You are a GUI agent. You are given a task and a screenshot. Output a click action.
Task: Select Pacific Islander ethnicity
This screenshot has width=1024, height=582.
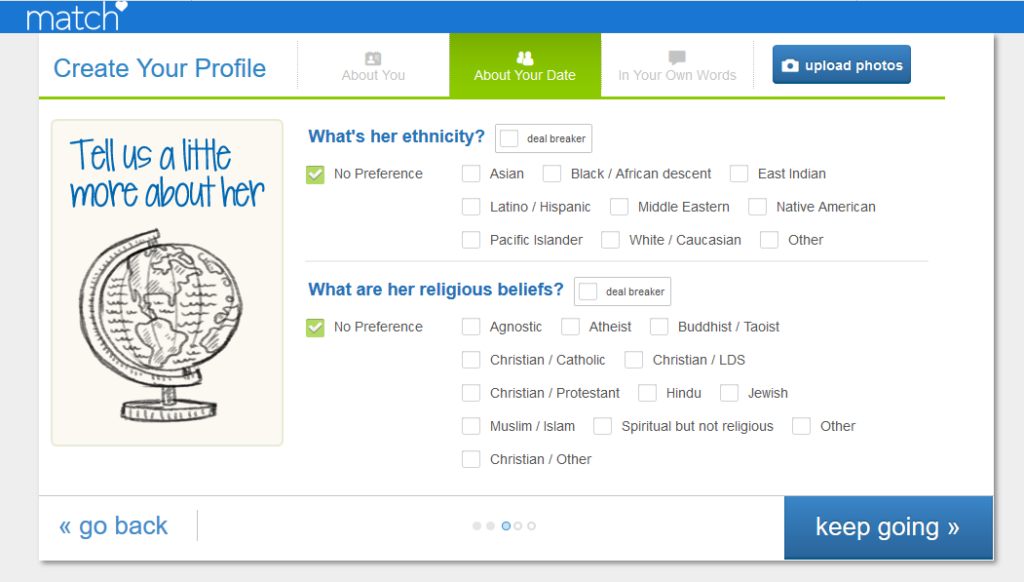(x=470, y=240)
